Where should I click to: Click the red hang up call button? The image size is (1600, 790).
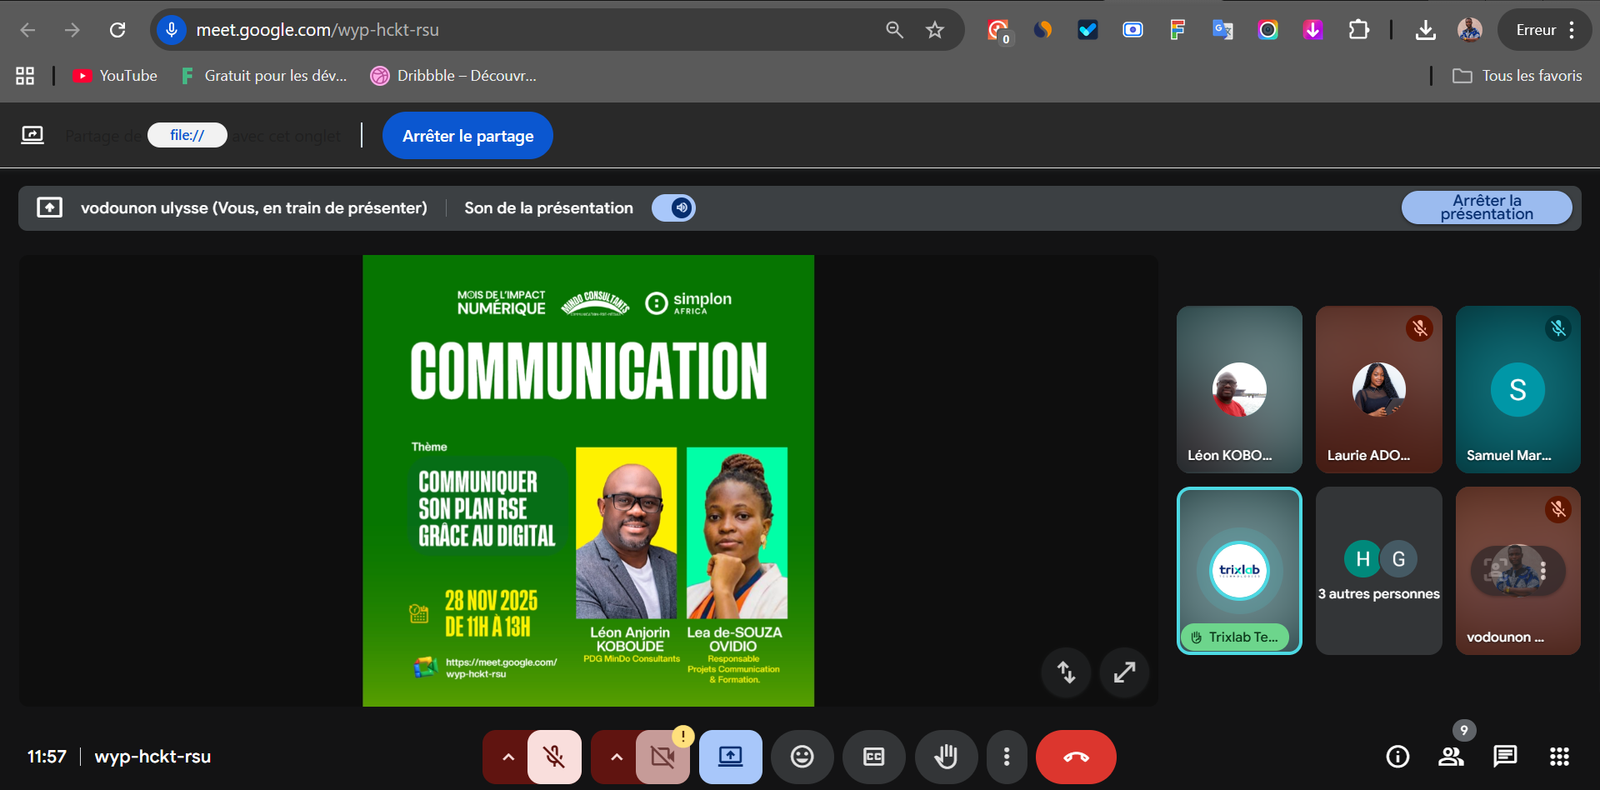[x=1076, y=757]
